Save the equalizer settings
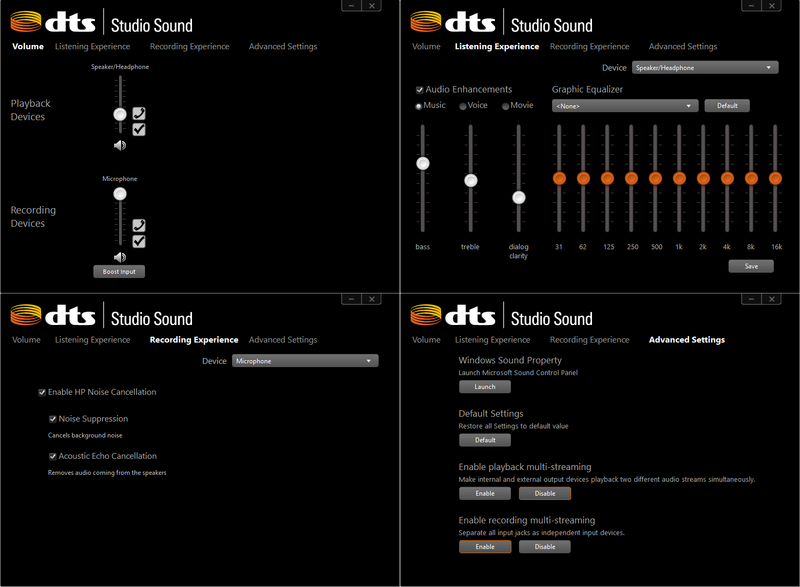This screenshot has width=800, height=587. click(751, 266)
